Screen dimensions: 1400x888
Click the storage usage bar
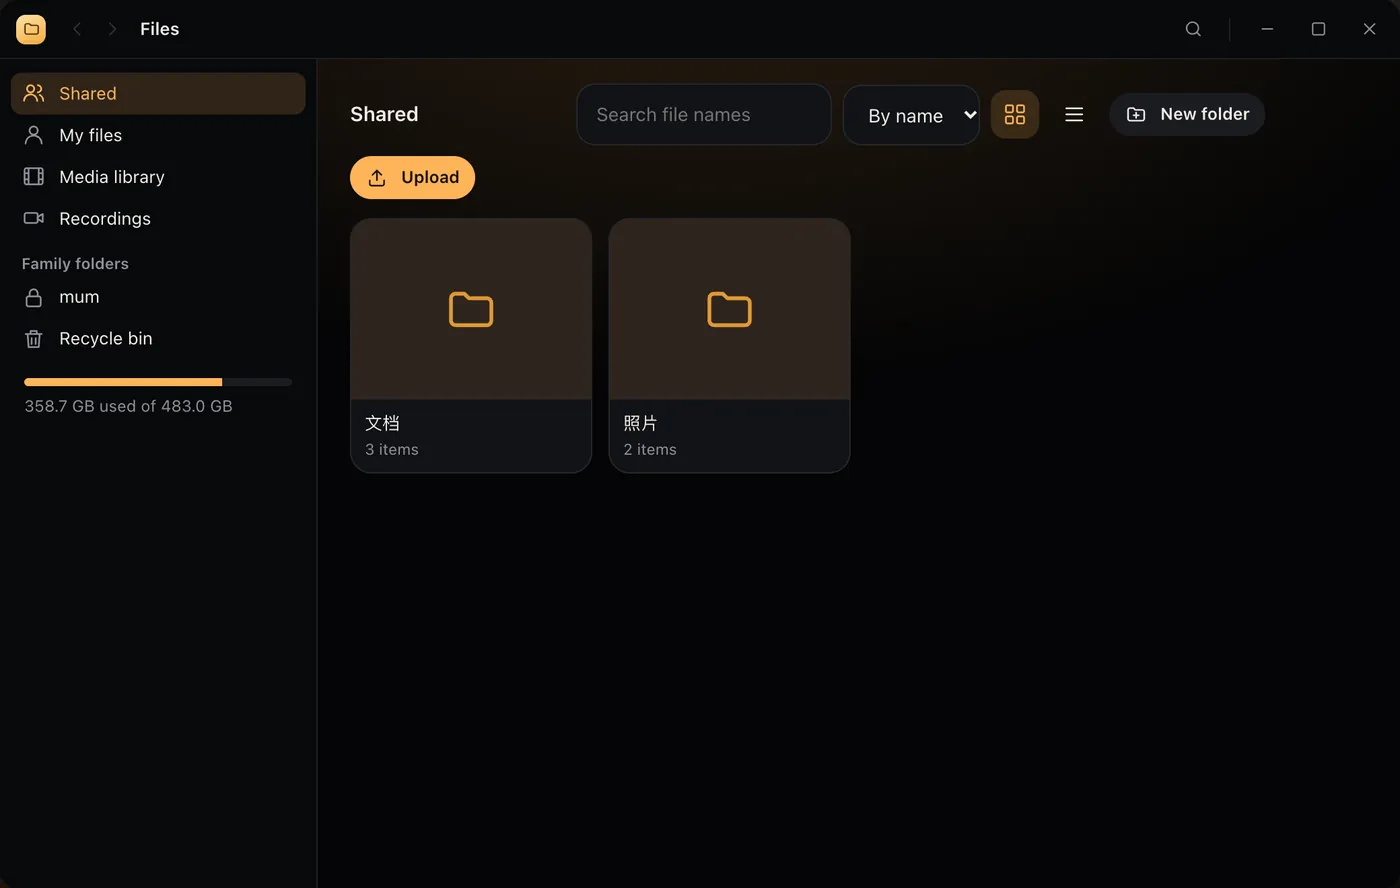tap(158, 382)
